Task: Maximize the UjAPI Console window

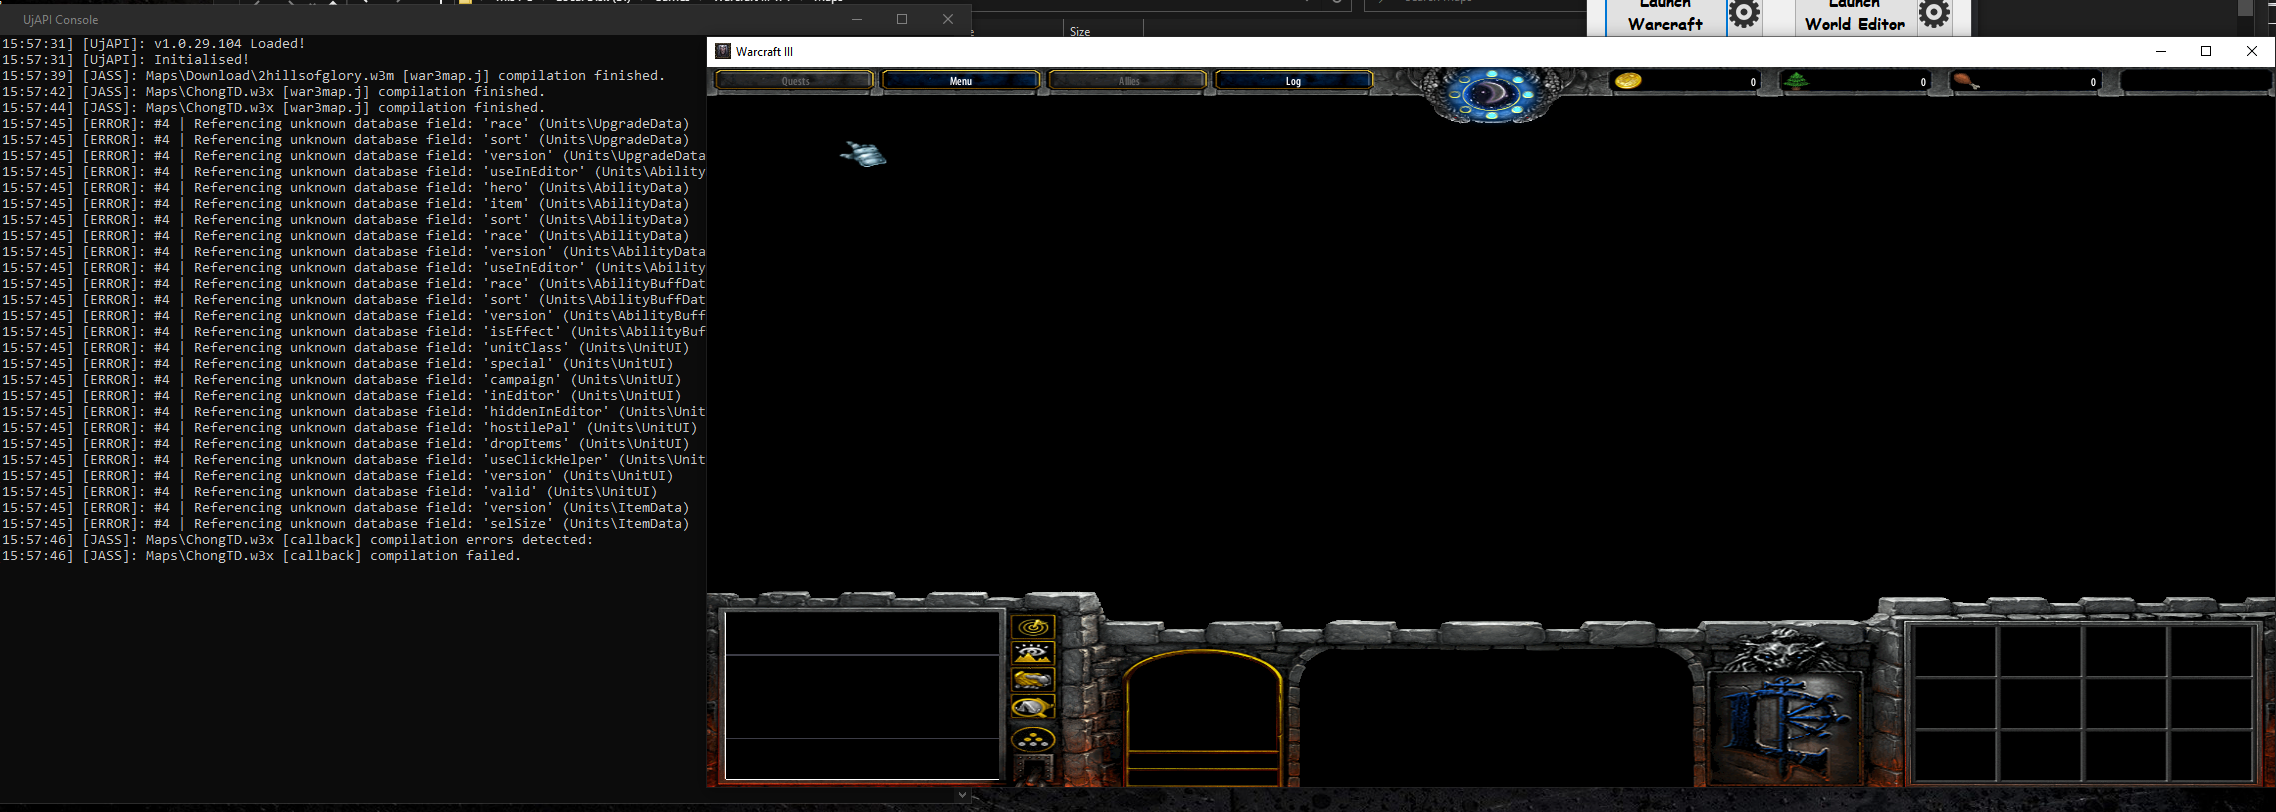Action: click(x=902, y=19)
